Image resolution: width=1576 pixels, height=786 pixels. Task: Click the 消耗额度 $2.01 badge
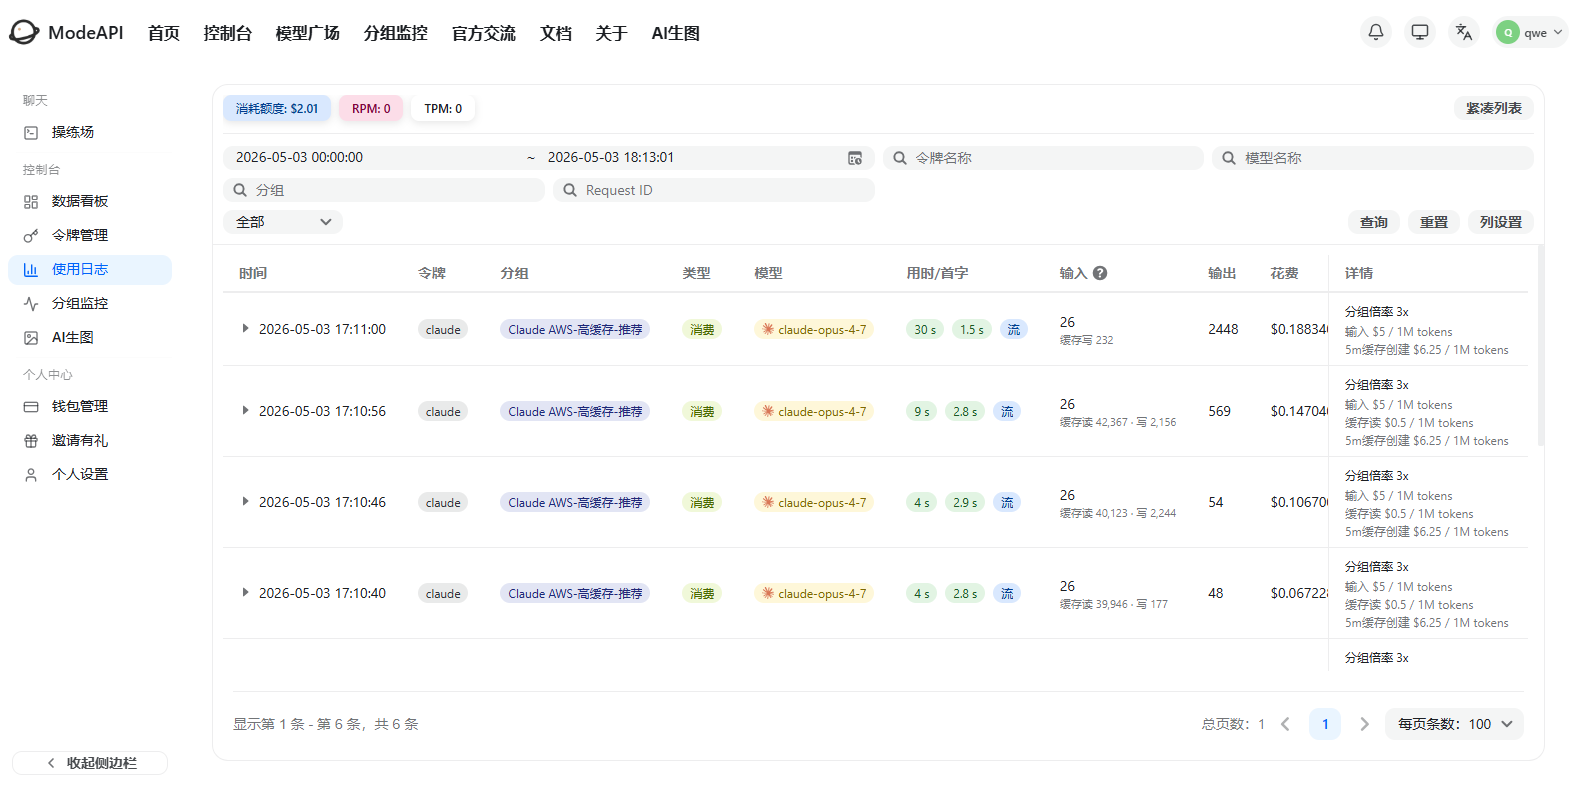pos(277,108)
